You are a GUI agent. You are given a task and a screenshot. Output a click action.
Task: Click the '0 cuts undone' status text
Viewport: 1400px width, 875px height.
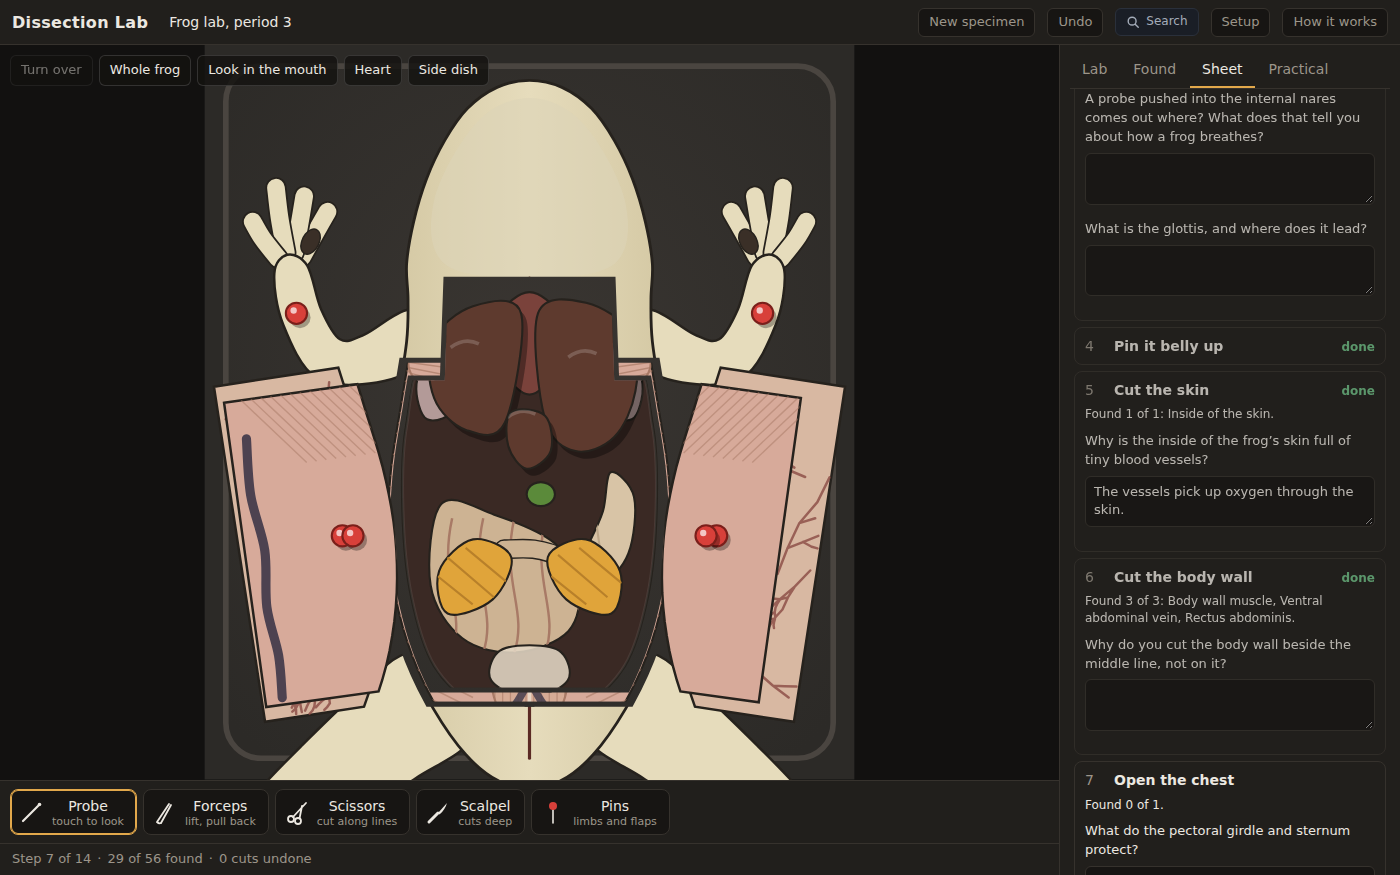265,859
